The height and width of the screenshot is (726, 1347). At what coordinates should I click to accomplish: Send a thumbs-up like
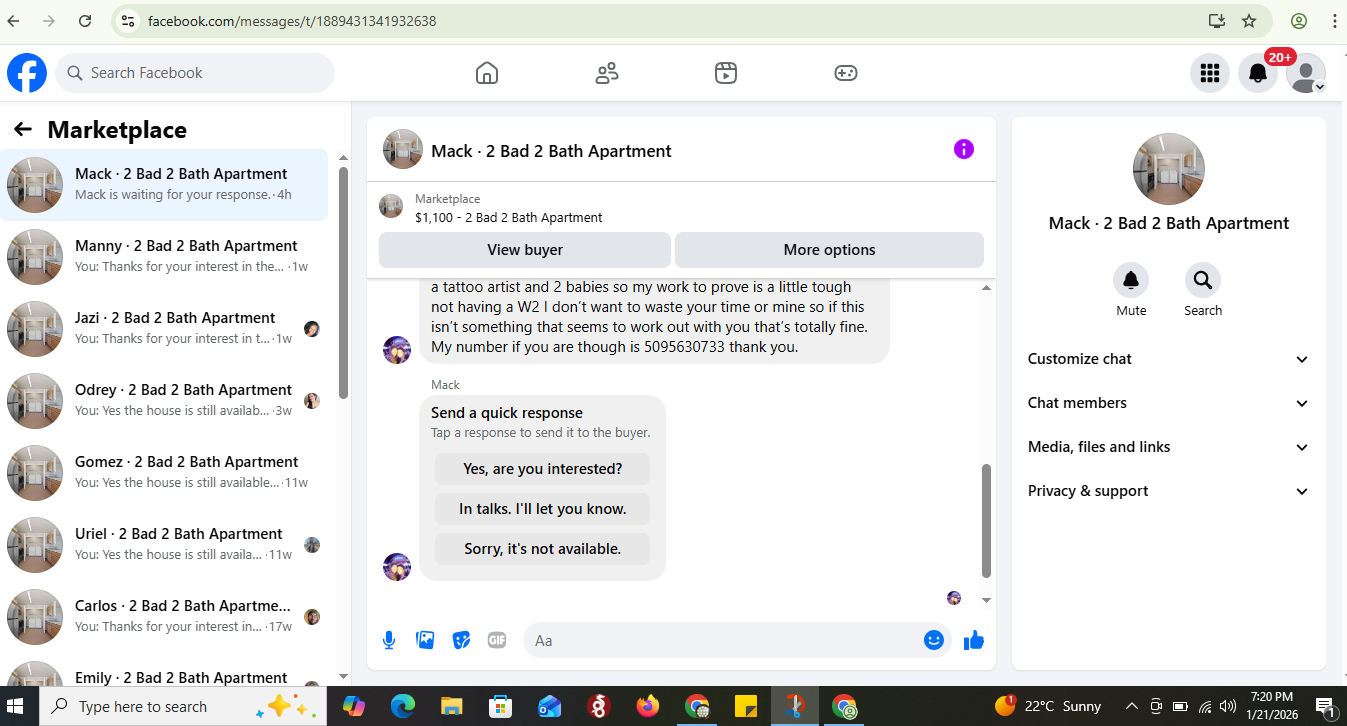(x=974, y=640)
